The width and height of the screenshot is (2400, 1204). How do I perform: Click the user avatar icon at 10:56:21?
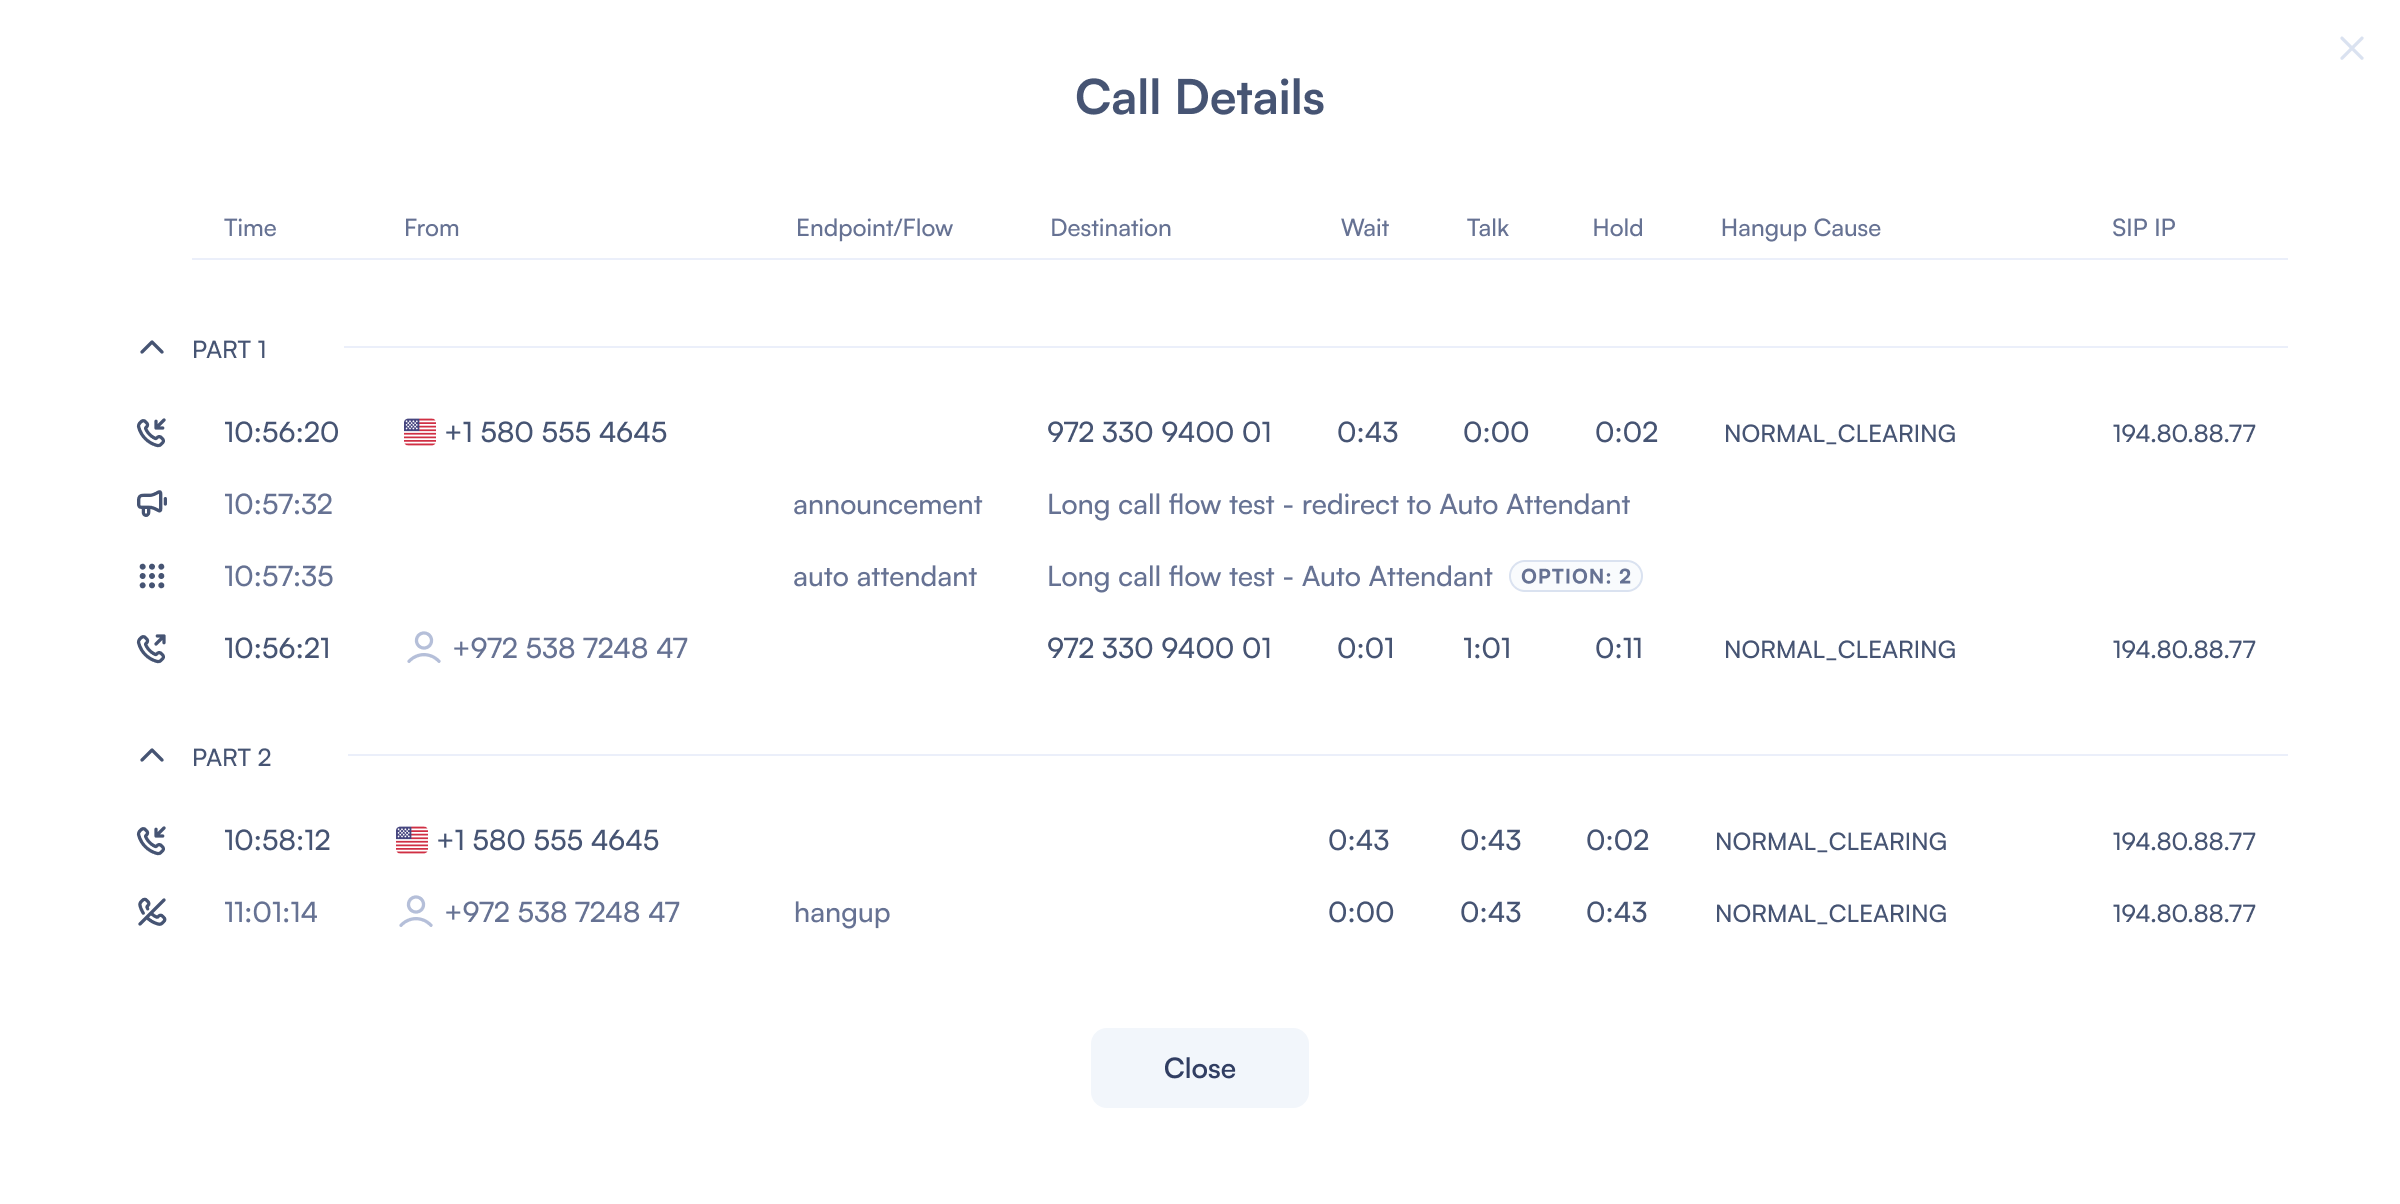click(x=423, y=648)
